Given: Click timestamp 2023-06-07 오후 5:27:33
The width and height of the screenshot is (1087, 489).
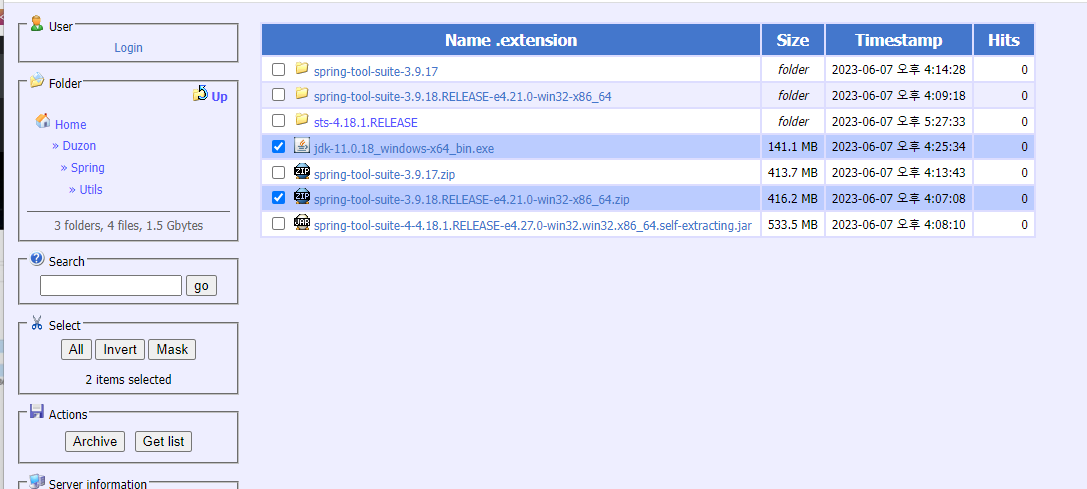Looking at the screenshot, I should pos(898,121).
